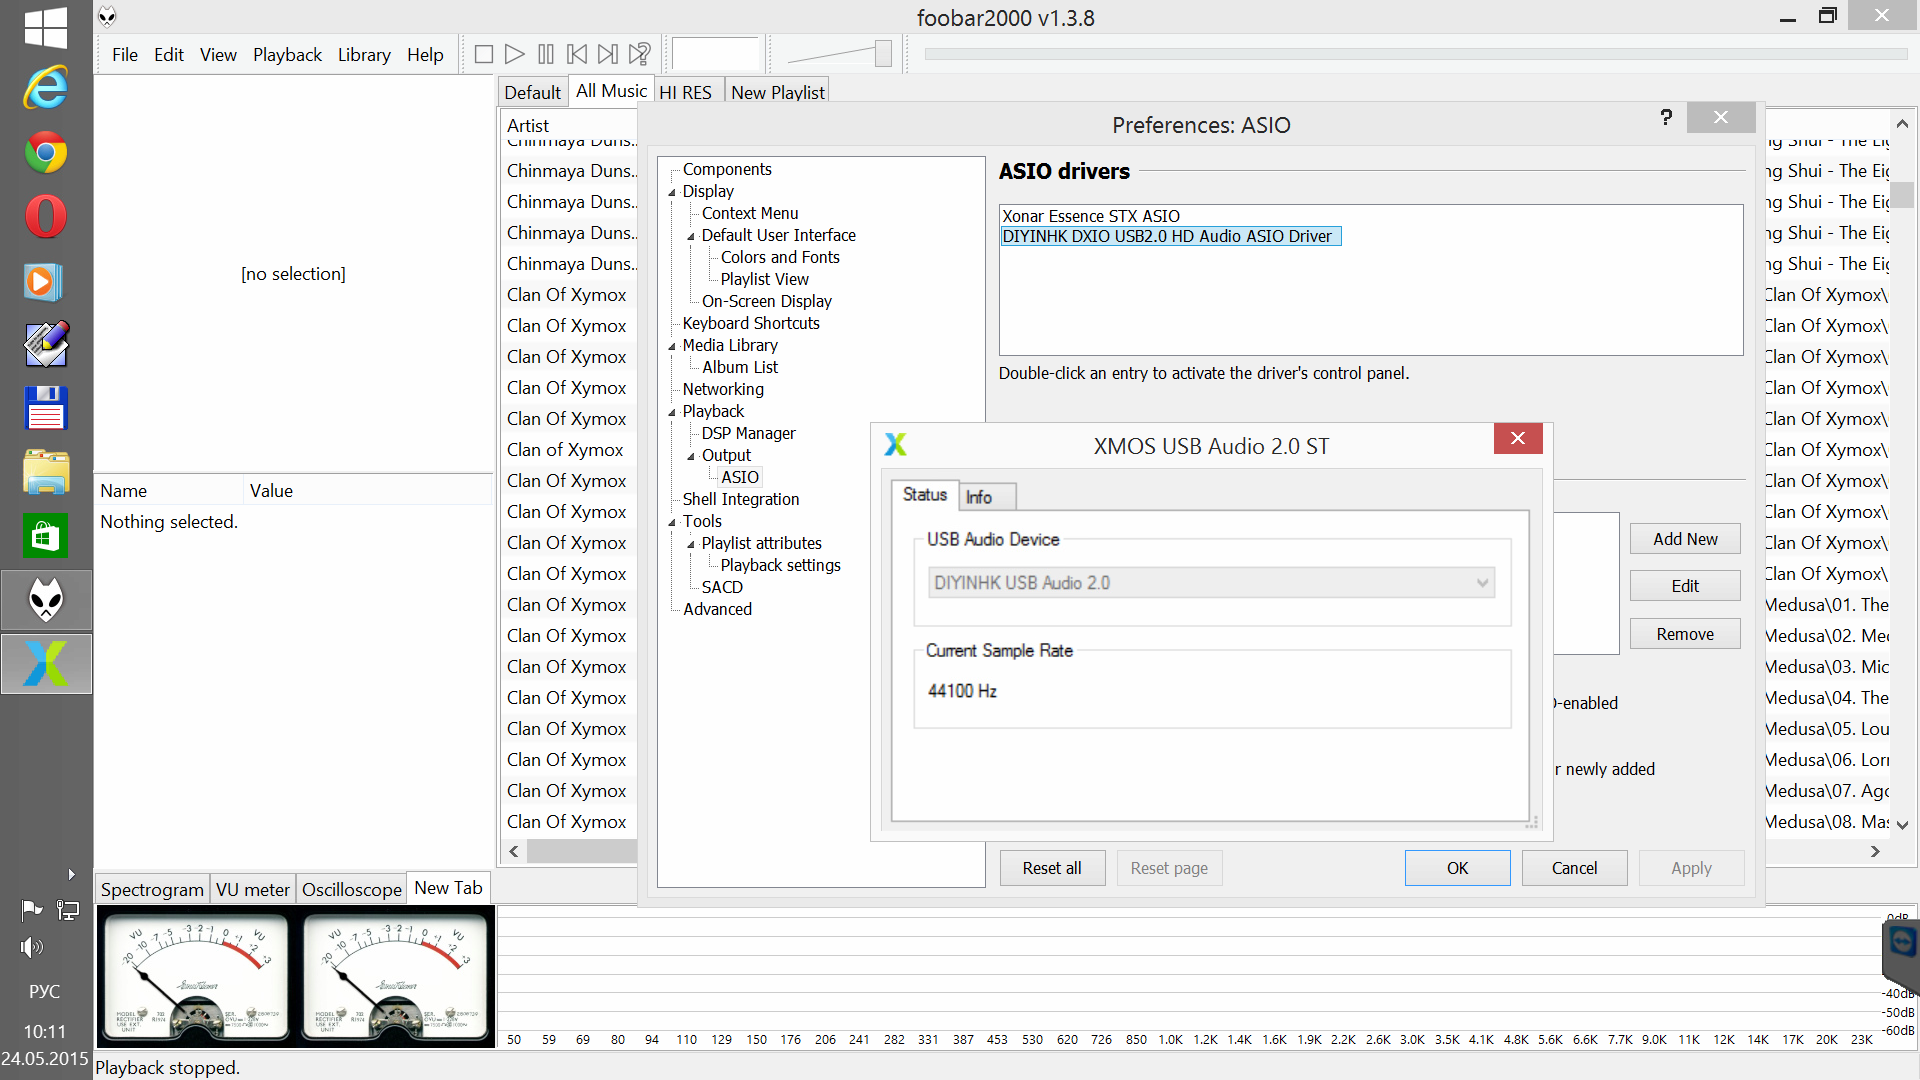Viewport: 1920px width, 1080px height.
Task: Click the Stop playback button
Action: tap(484, 54)
